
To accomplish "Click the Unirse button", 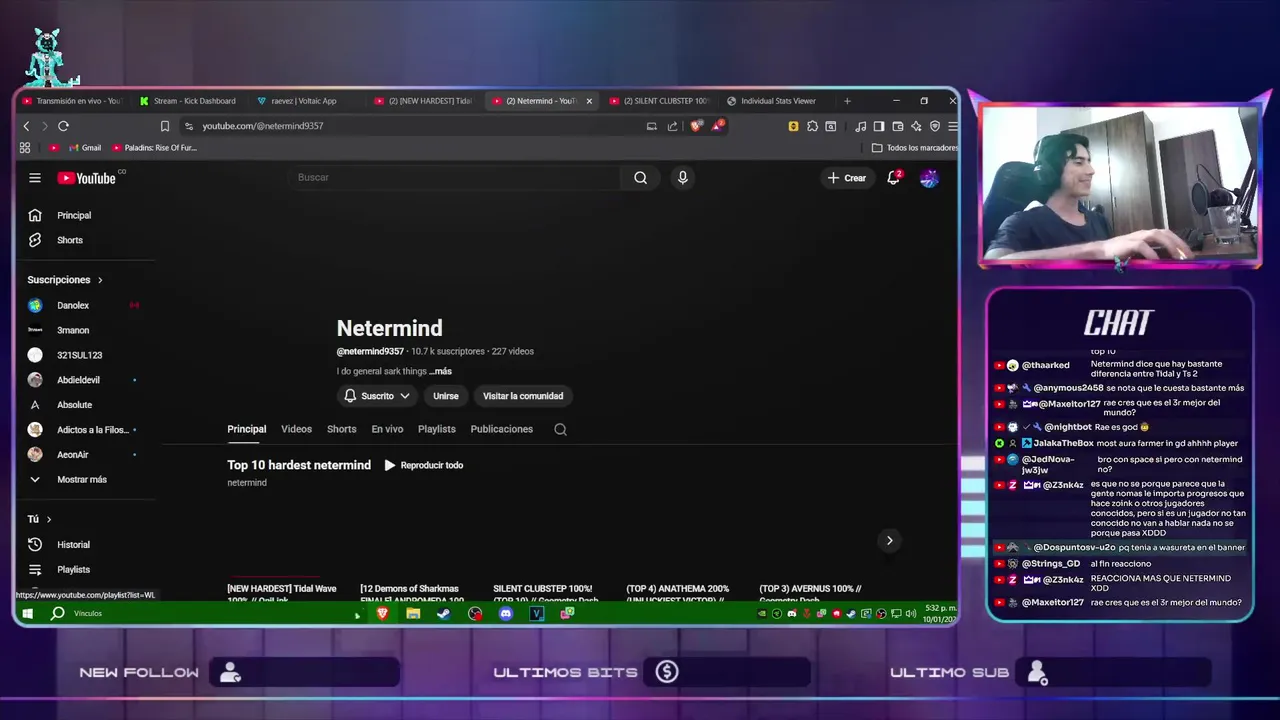I will click(x=446, y=396).
